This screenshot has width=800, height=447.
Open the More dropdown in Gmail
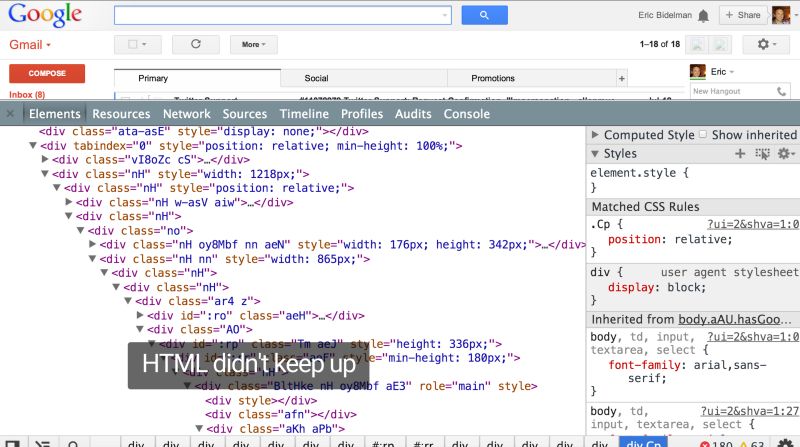pos(254,44)
